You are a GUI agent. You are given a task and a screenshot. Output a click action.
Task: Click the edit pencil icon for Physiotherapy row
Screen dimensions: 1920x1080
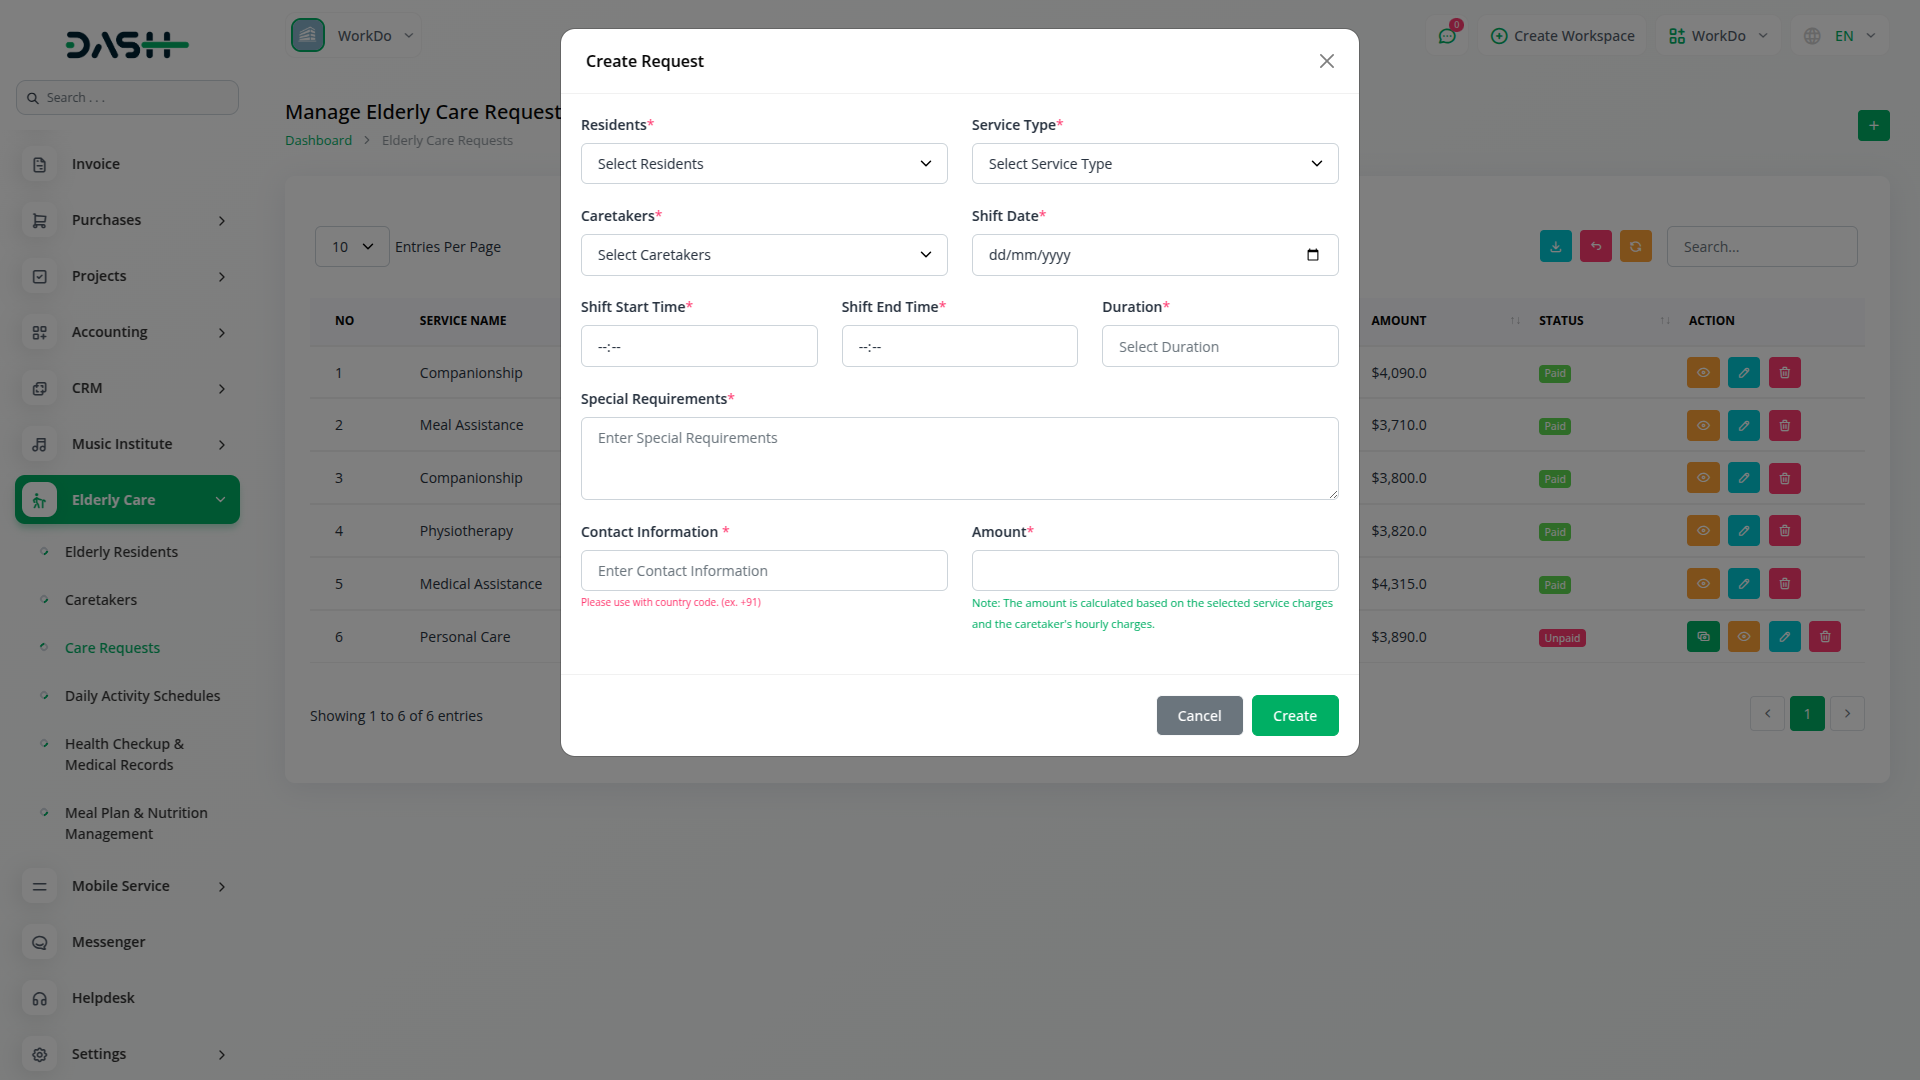(x=1743, y=531)
